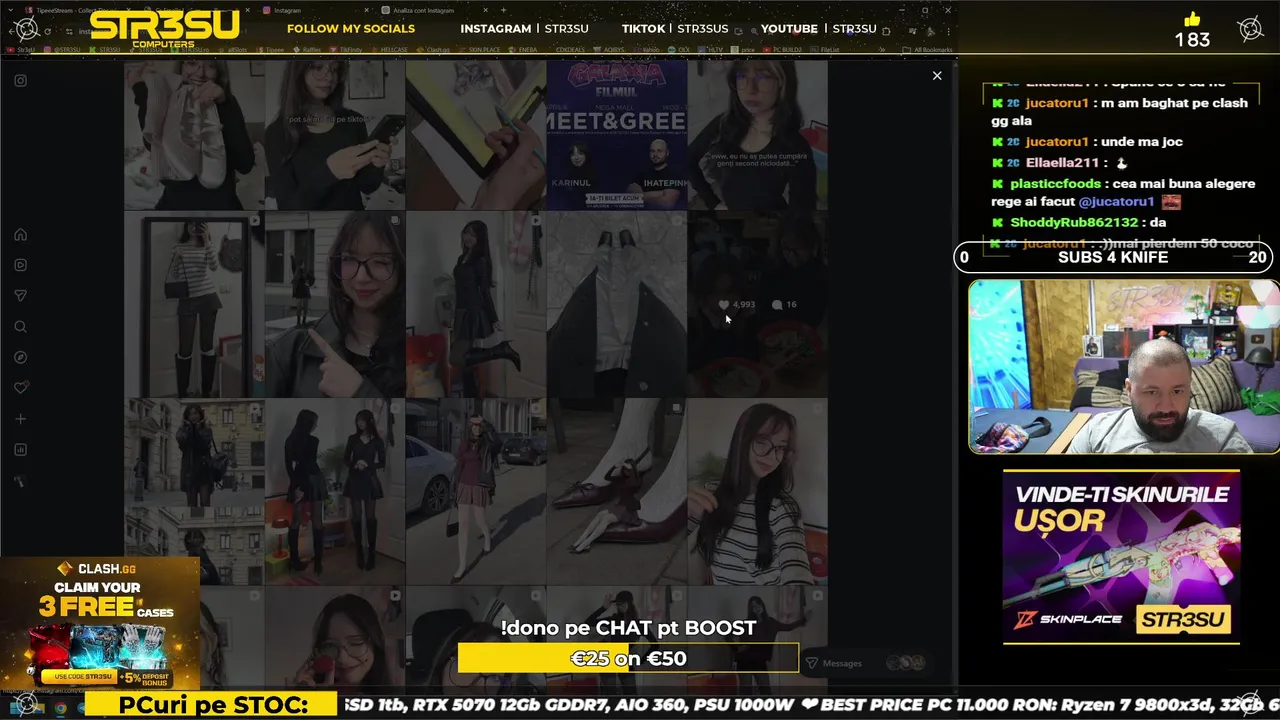Click the 4,993 likes count on the hovered post
1280x720 pixels.
737,304
